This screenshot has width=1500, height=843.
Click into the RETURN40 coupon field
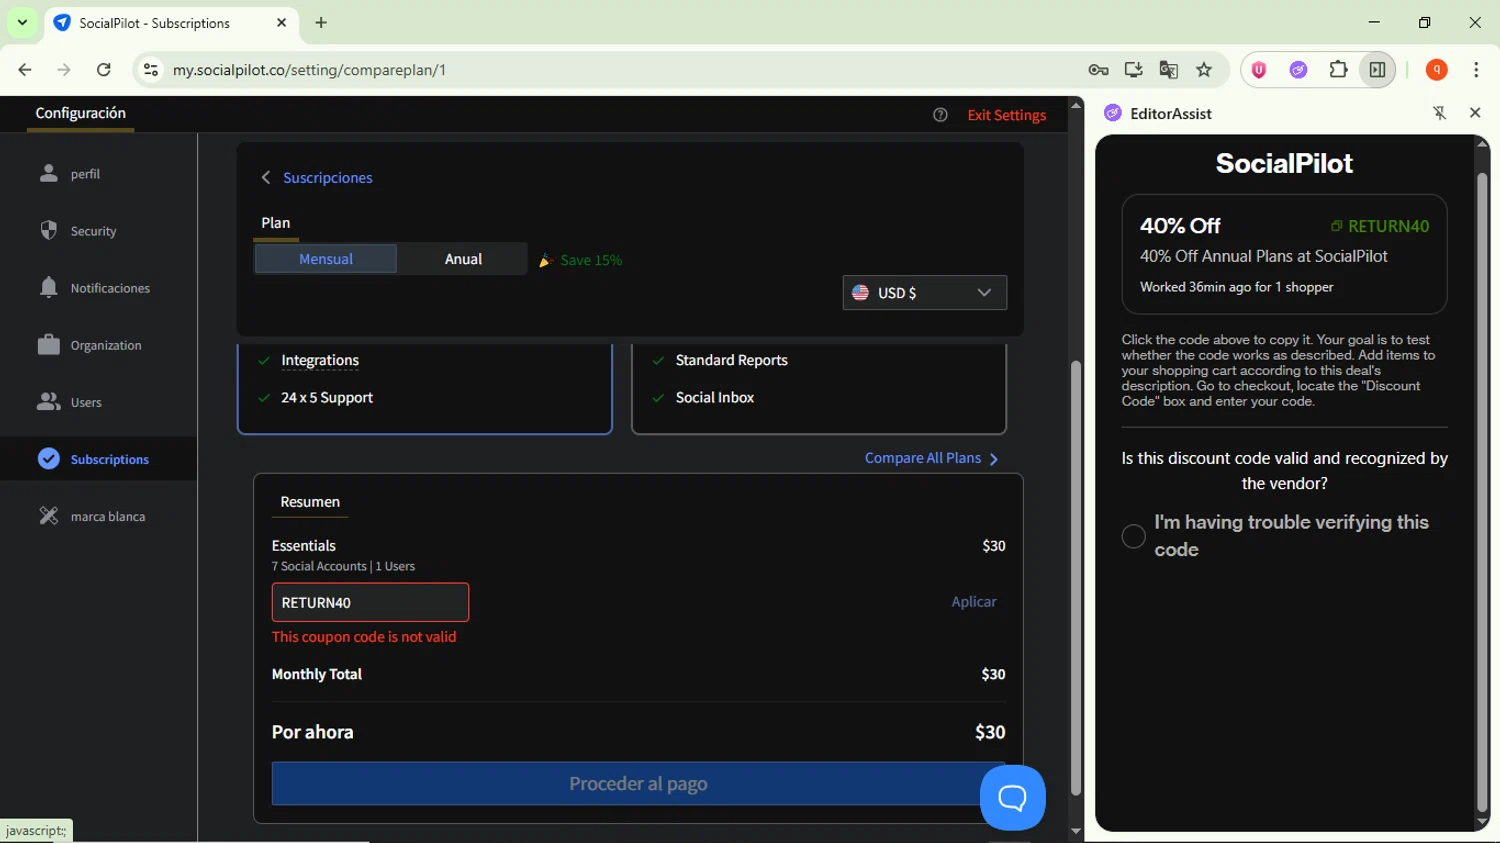tap(370, 602)
